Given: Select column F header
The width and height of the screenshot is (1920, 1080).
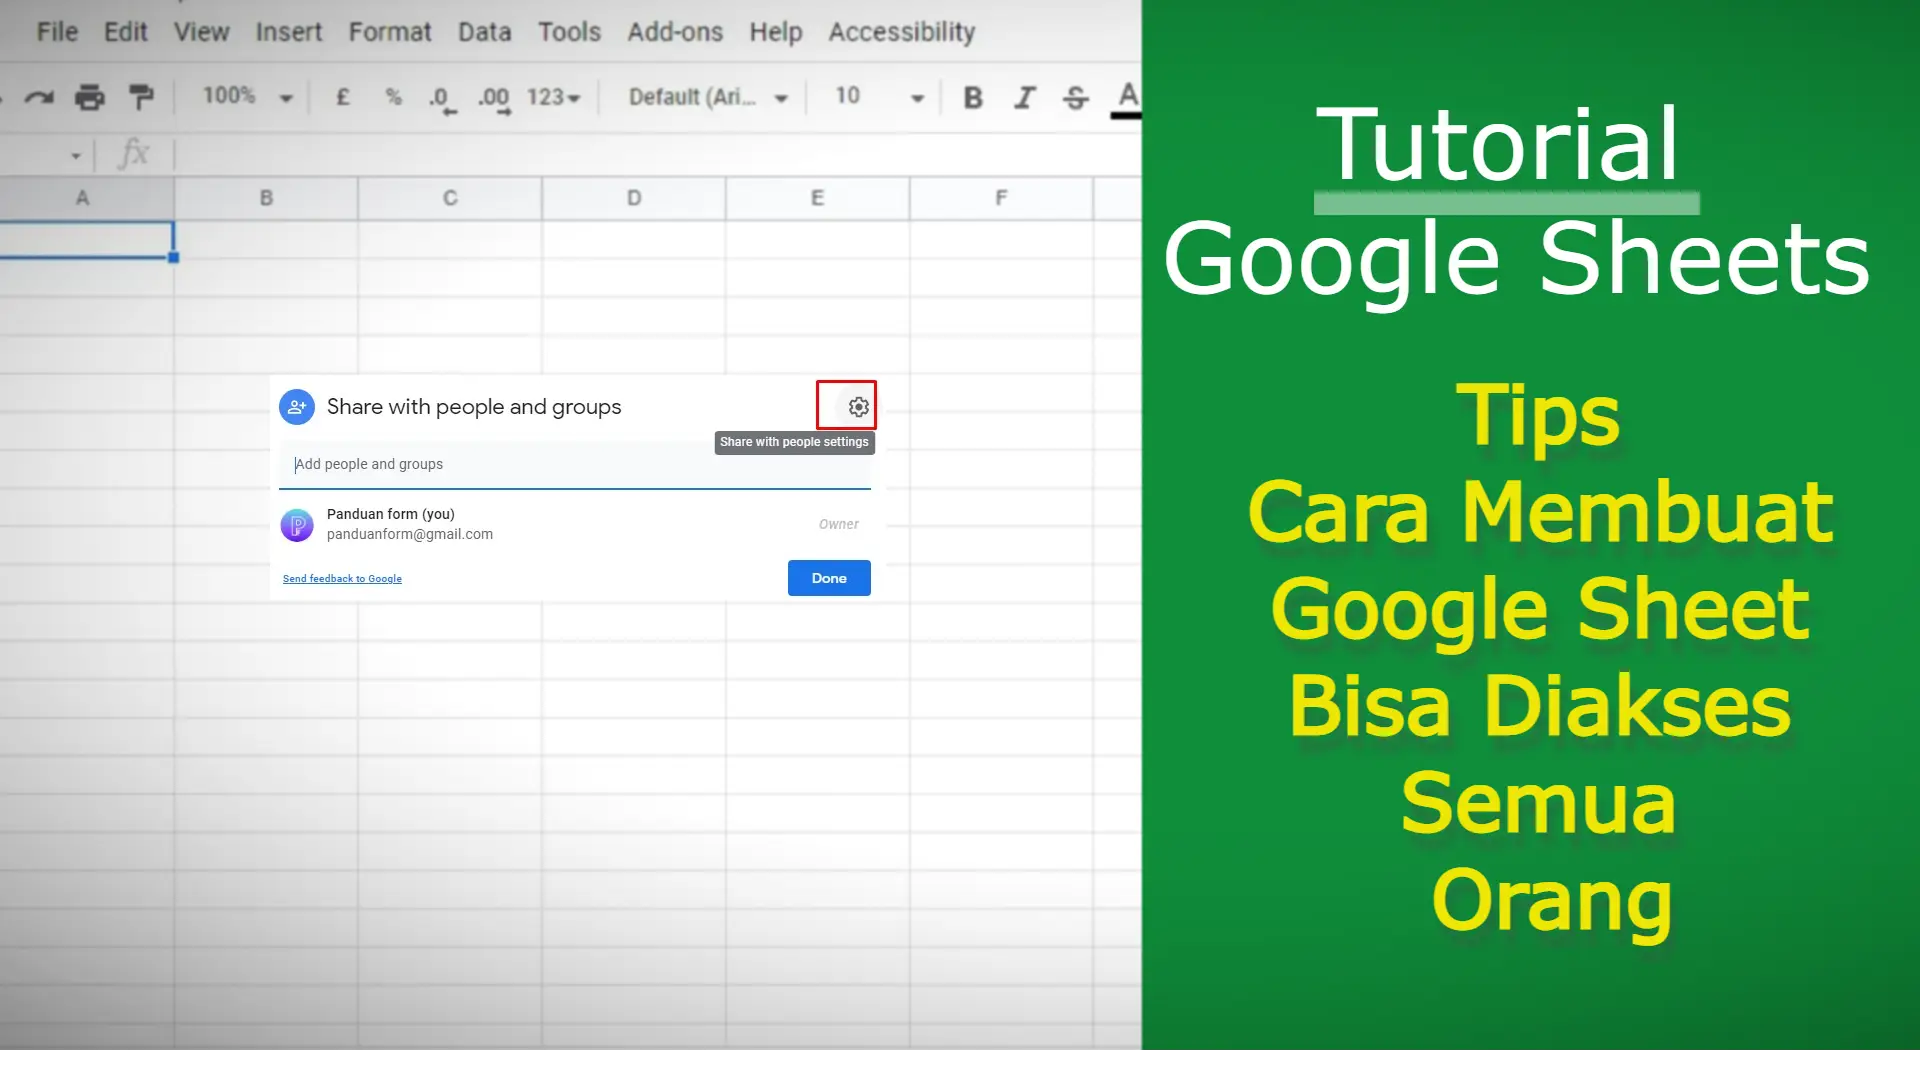Looking at the screenshot, I should [1001, 198].
